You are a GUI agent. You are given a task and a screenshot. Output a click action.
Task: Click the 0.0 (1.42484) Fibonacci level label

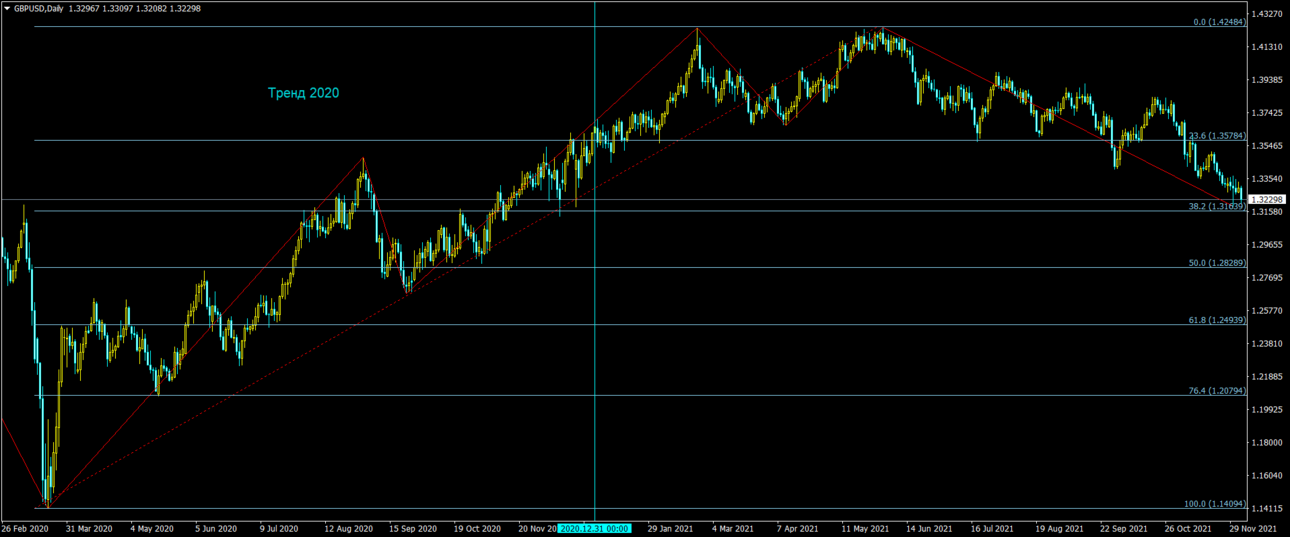coord(1219,21)
